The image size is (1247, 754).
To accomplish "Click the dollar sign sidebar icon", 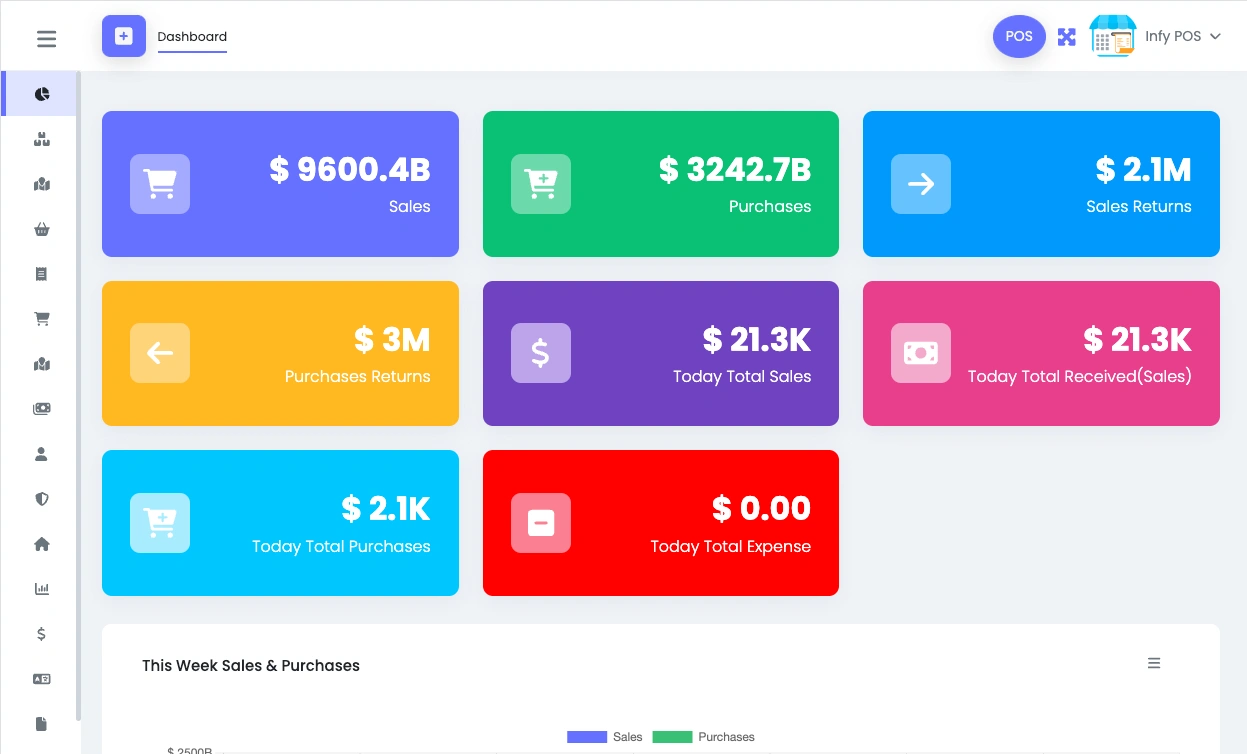I will pyautogui.click(x=42, y=634).
